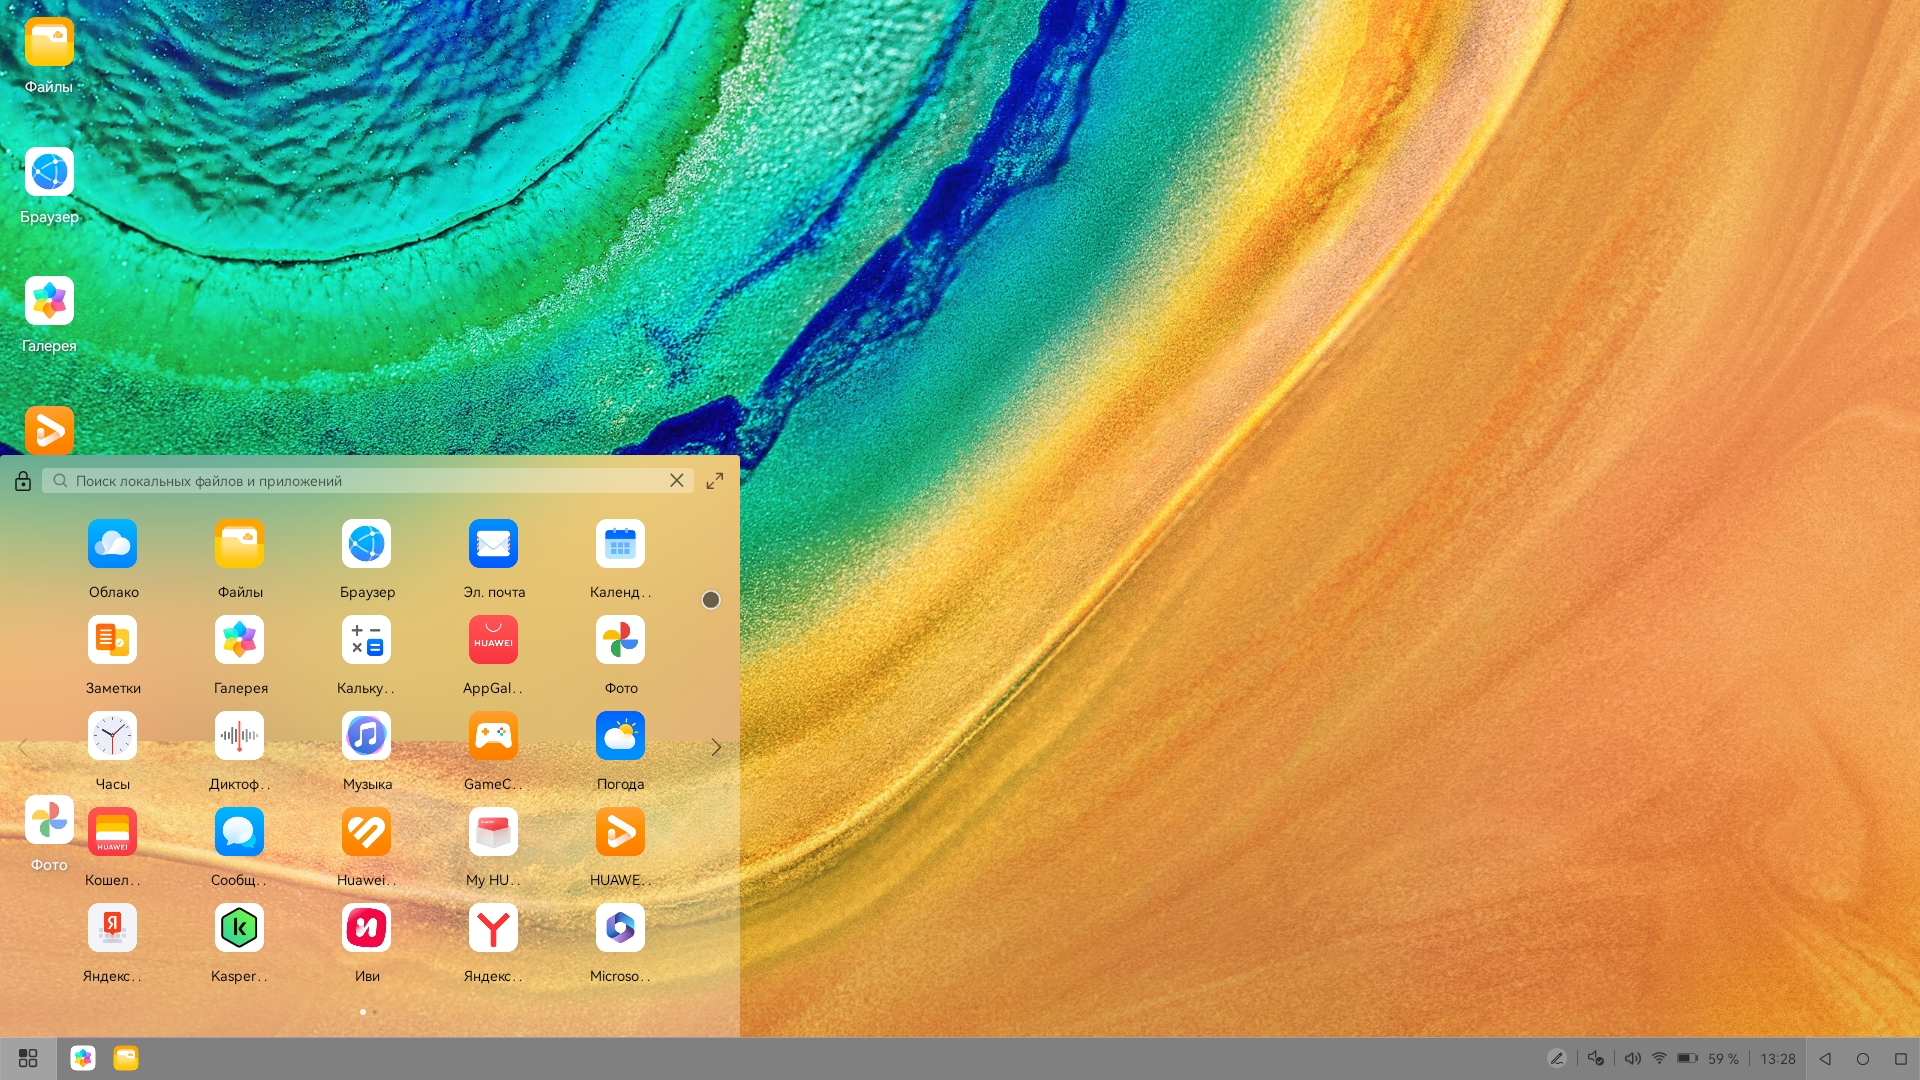1920x1080 pixels.
Task: Go to the previous app page arrow
Action: pyautogui.click(x=23, y=748)
